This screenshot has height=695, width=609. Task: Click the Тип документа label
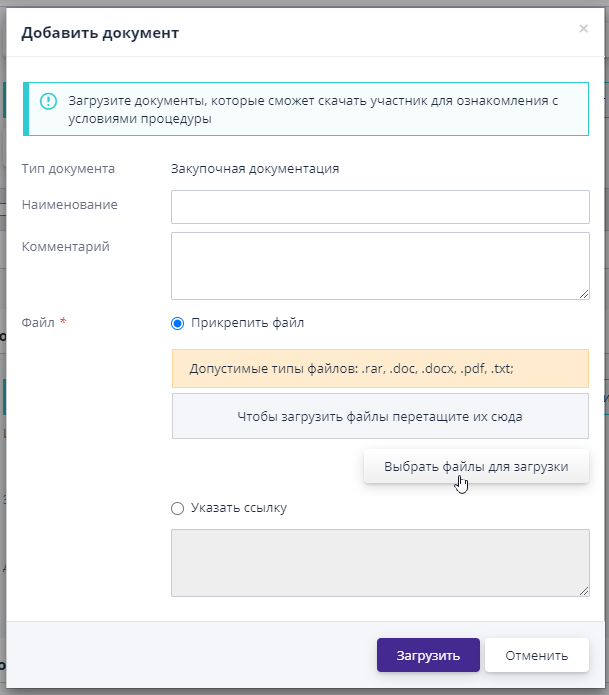(x=68, y=169)
